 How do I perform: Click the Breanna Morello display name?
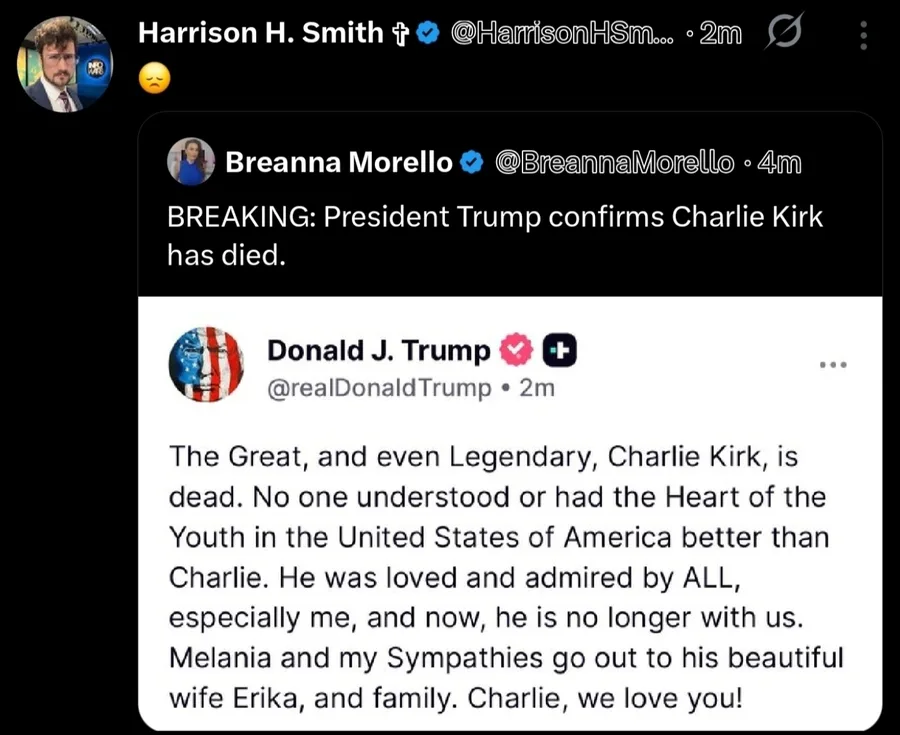point(338,162)
